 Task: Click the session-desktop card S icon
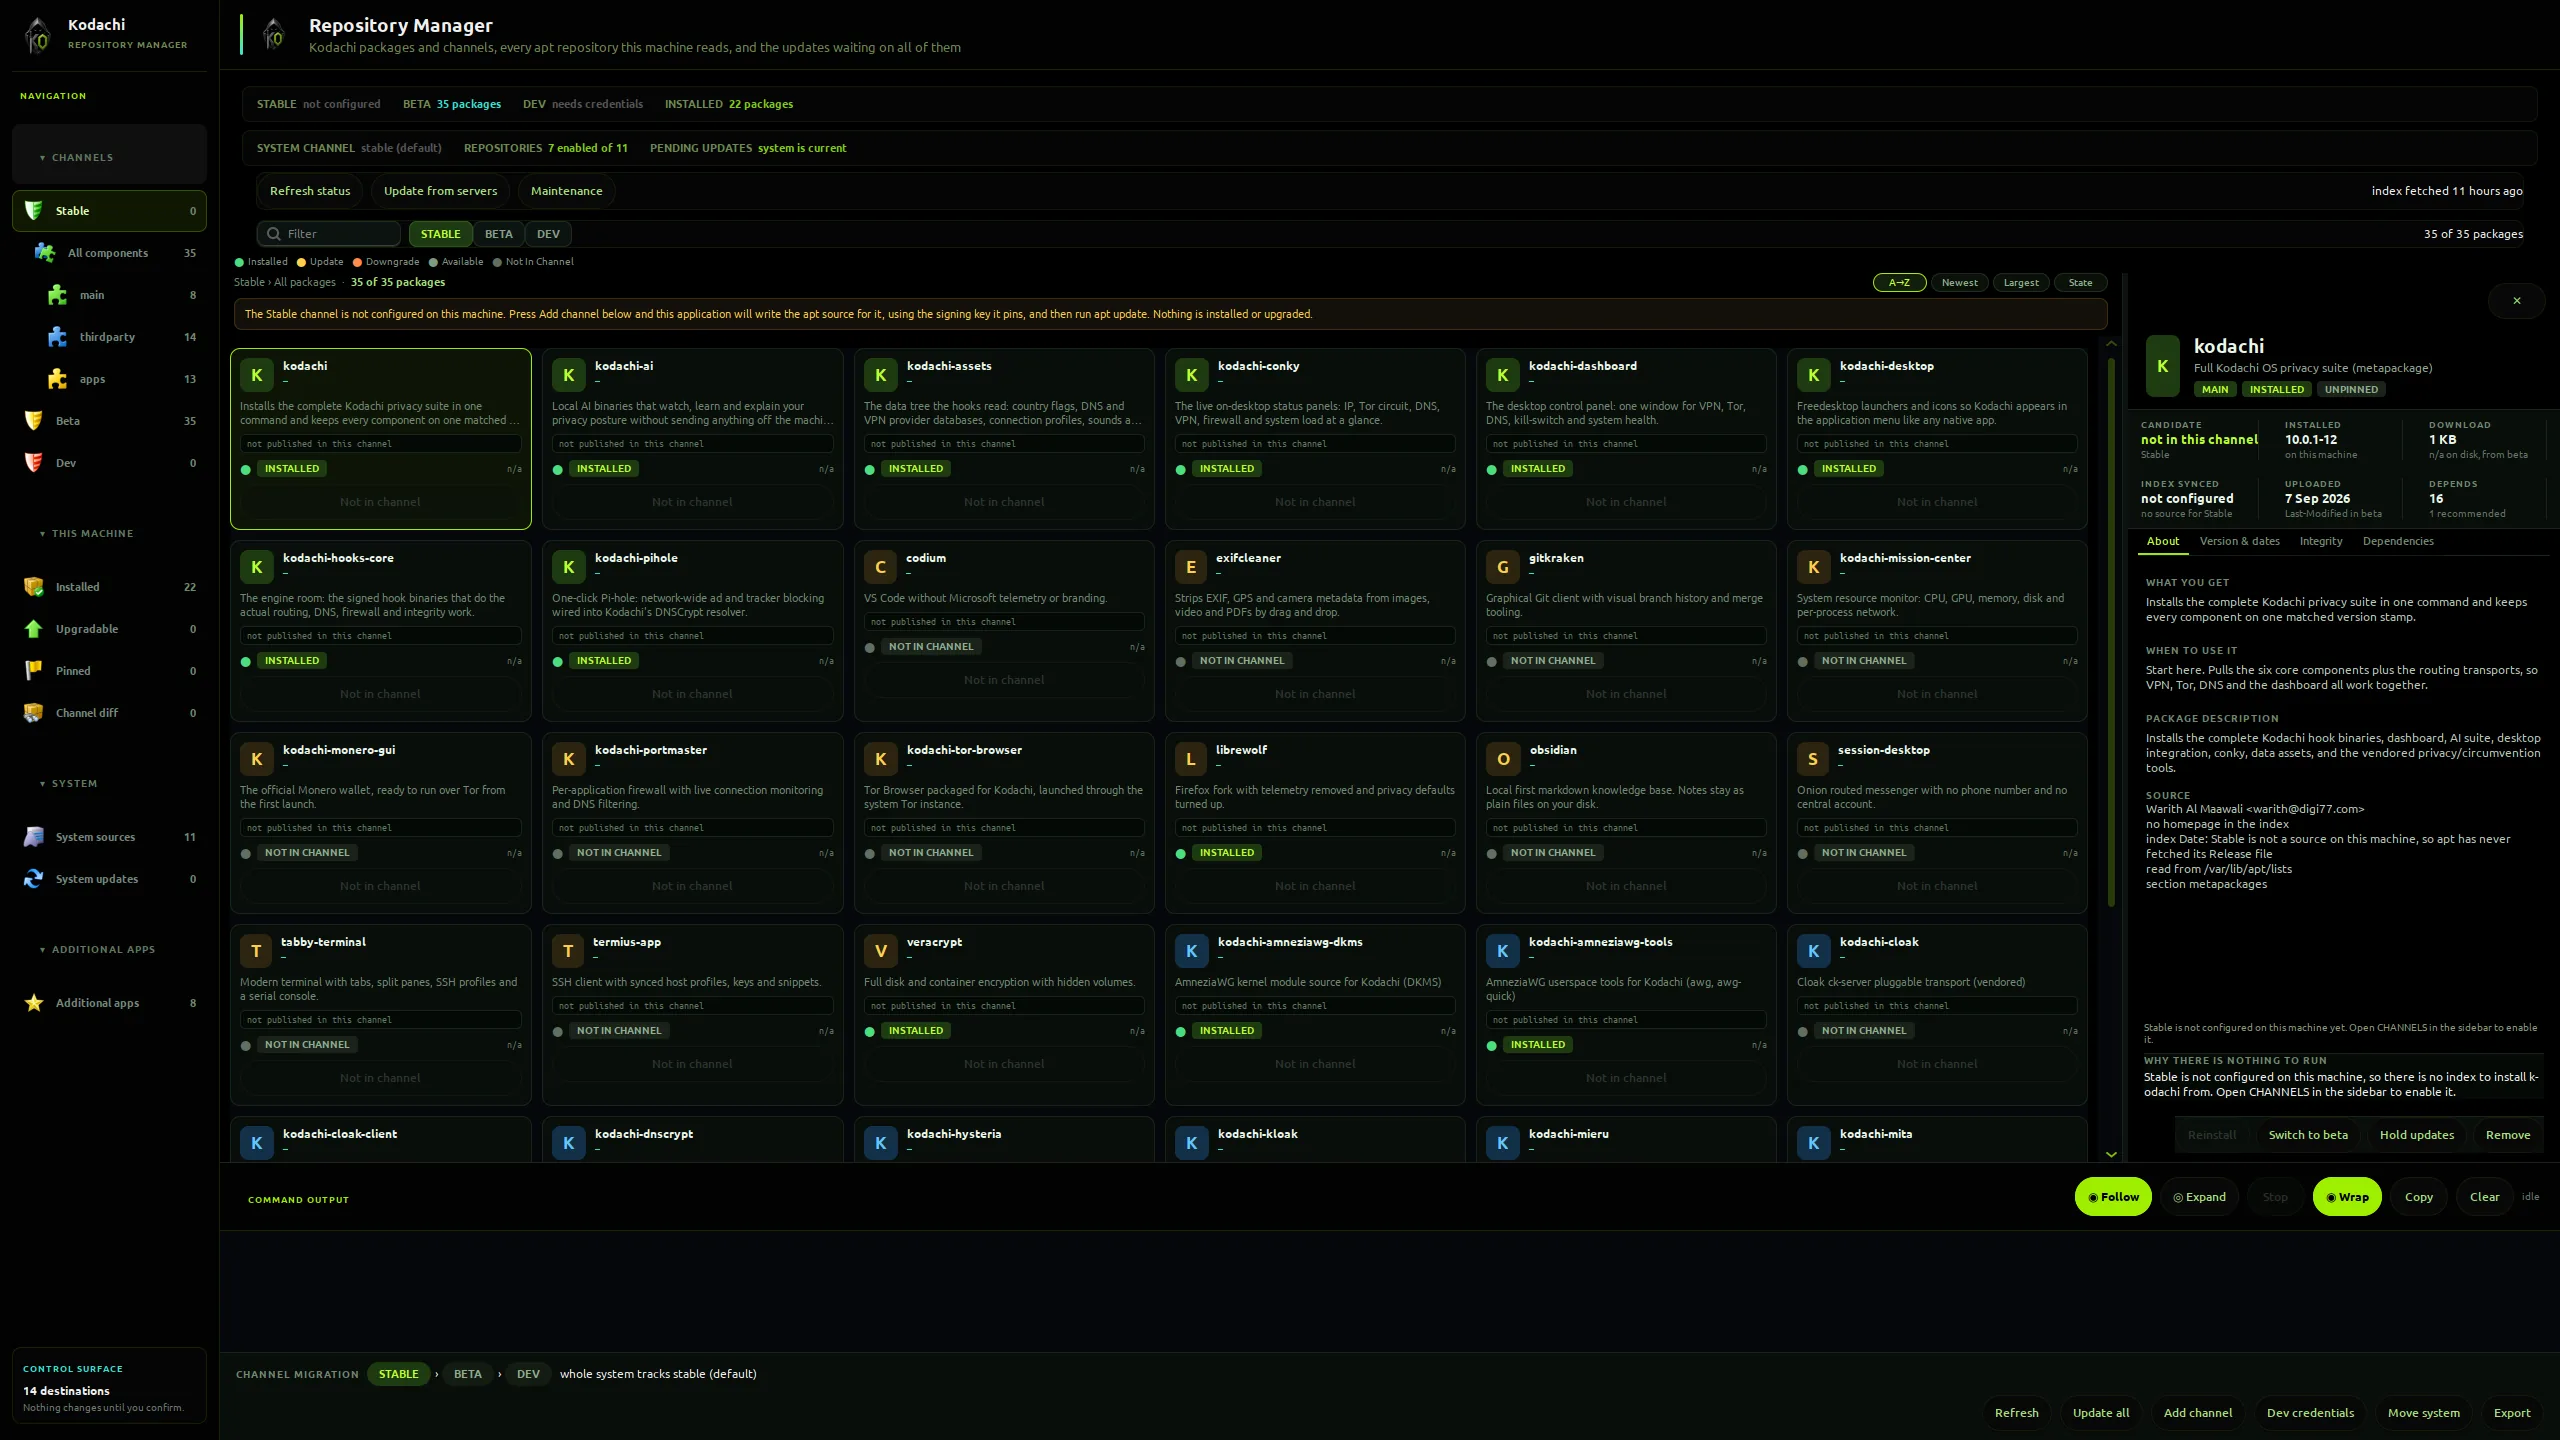(x=1813, y=759)
